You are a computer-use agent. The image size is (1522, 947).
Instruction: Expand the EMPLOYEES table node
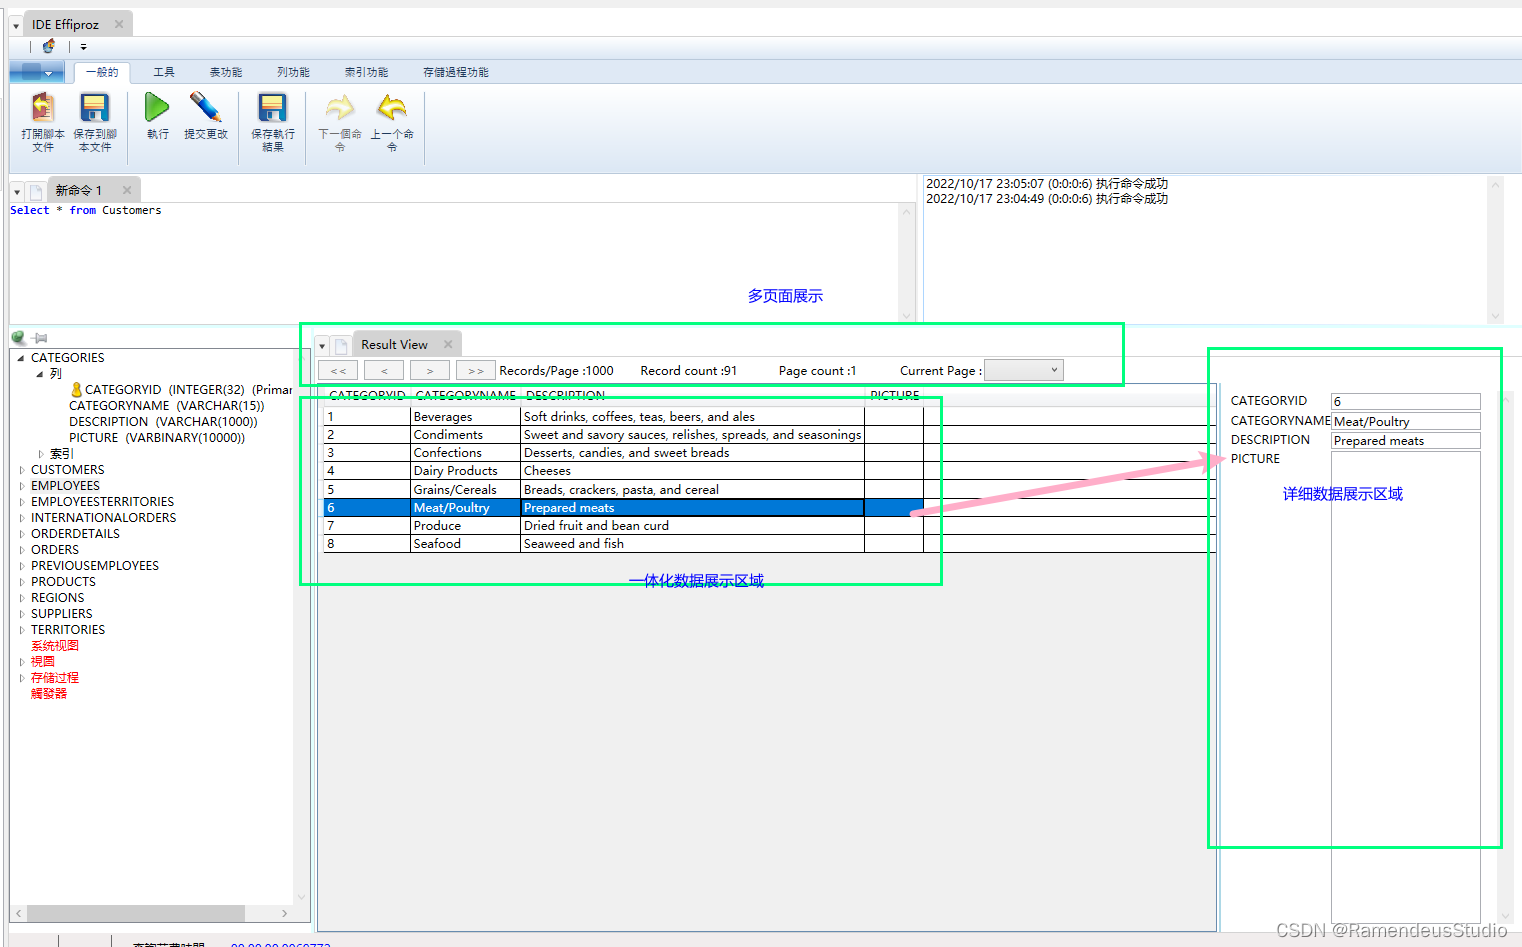tap(22, 486)
